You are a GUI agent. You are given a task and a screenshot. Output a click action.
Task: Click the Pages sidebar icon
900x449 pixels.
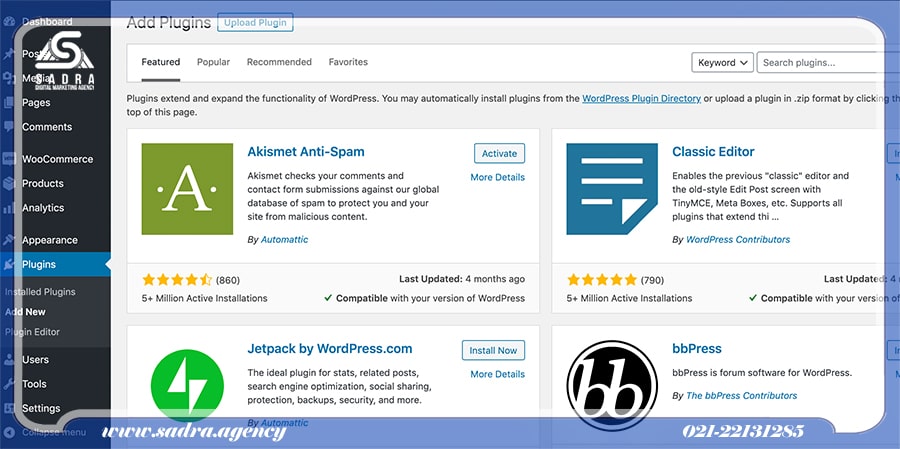9,103
